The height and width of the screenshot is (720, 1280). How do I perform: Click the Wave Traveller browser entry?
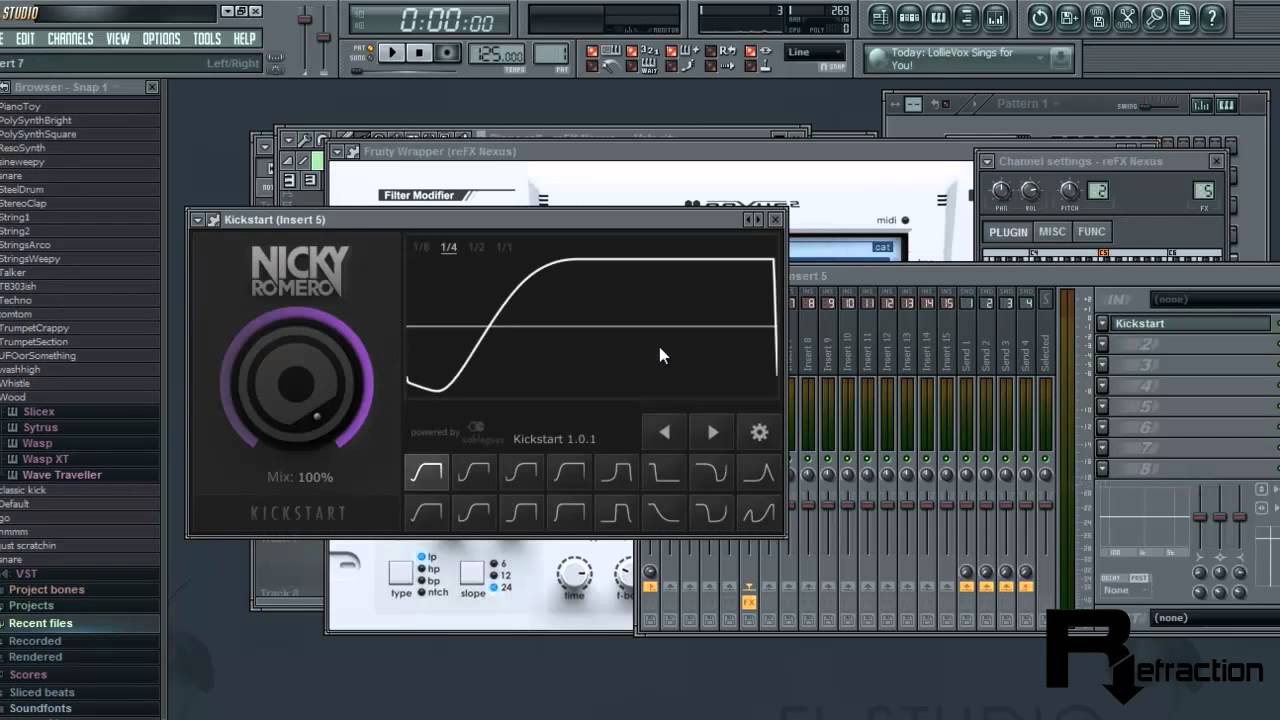62,475
